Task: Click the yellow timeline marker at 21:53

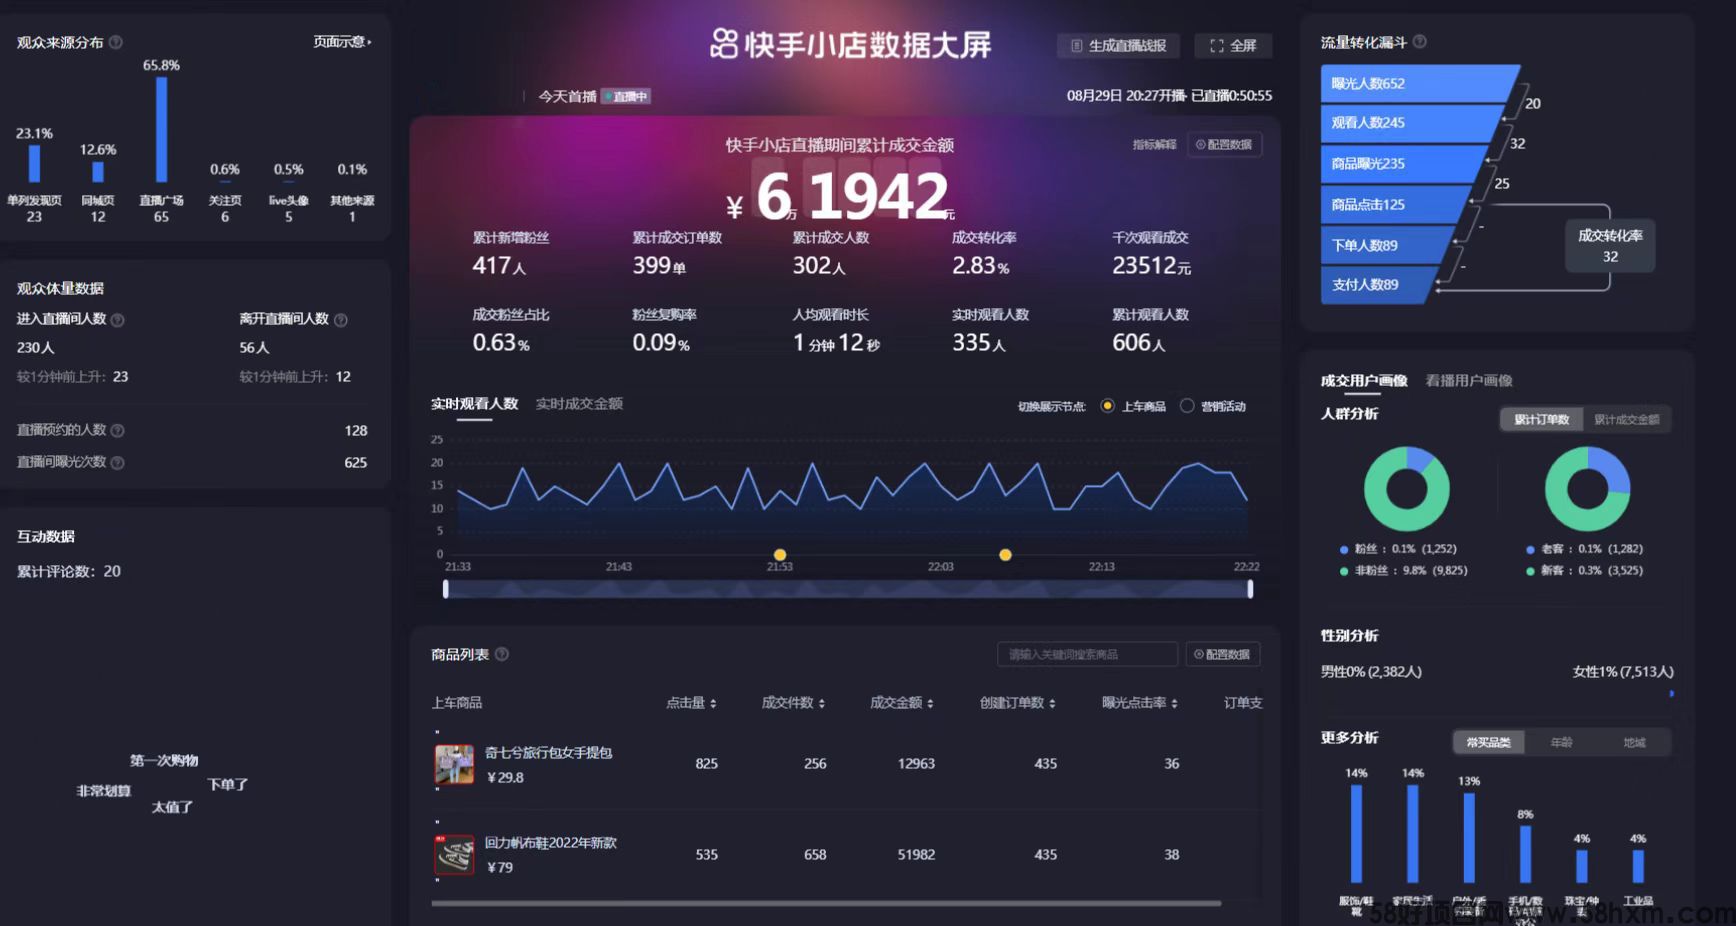Action: (780, 555)
